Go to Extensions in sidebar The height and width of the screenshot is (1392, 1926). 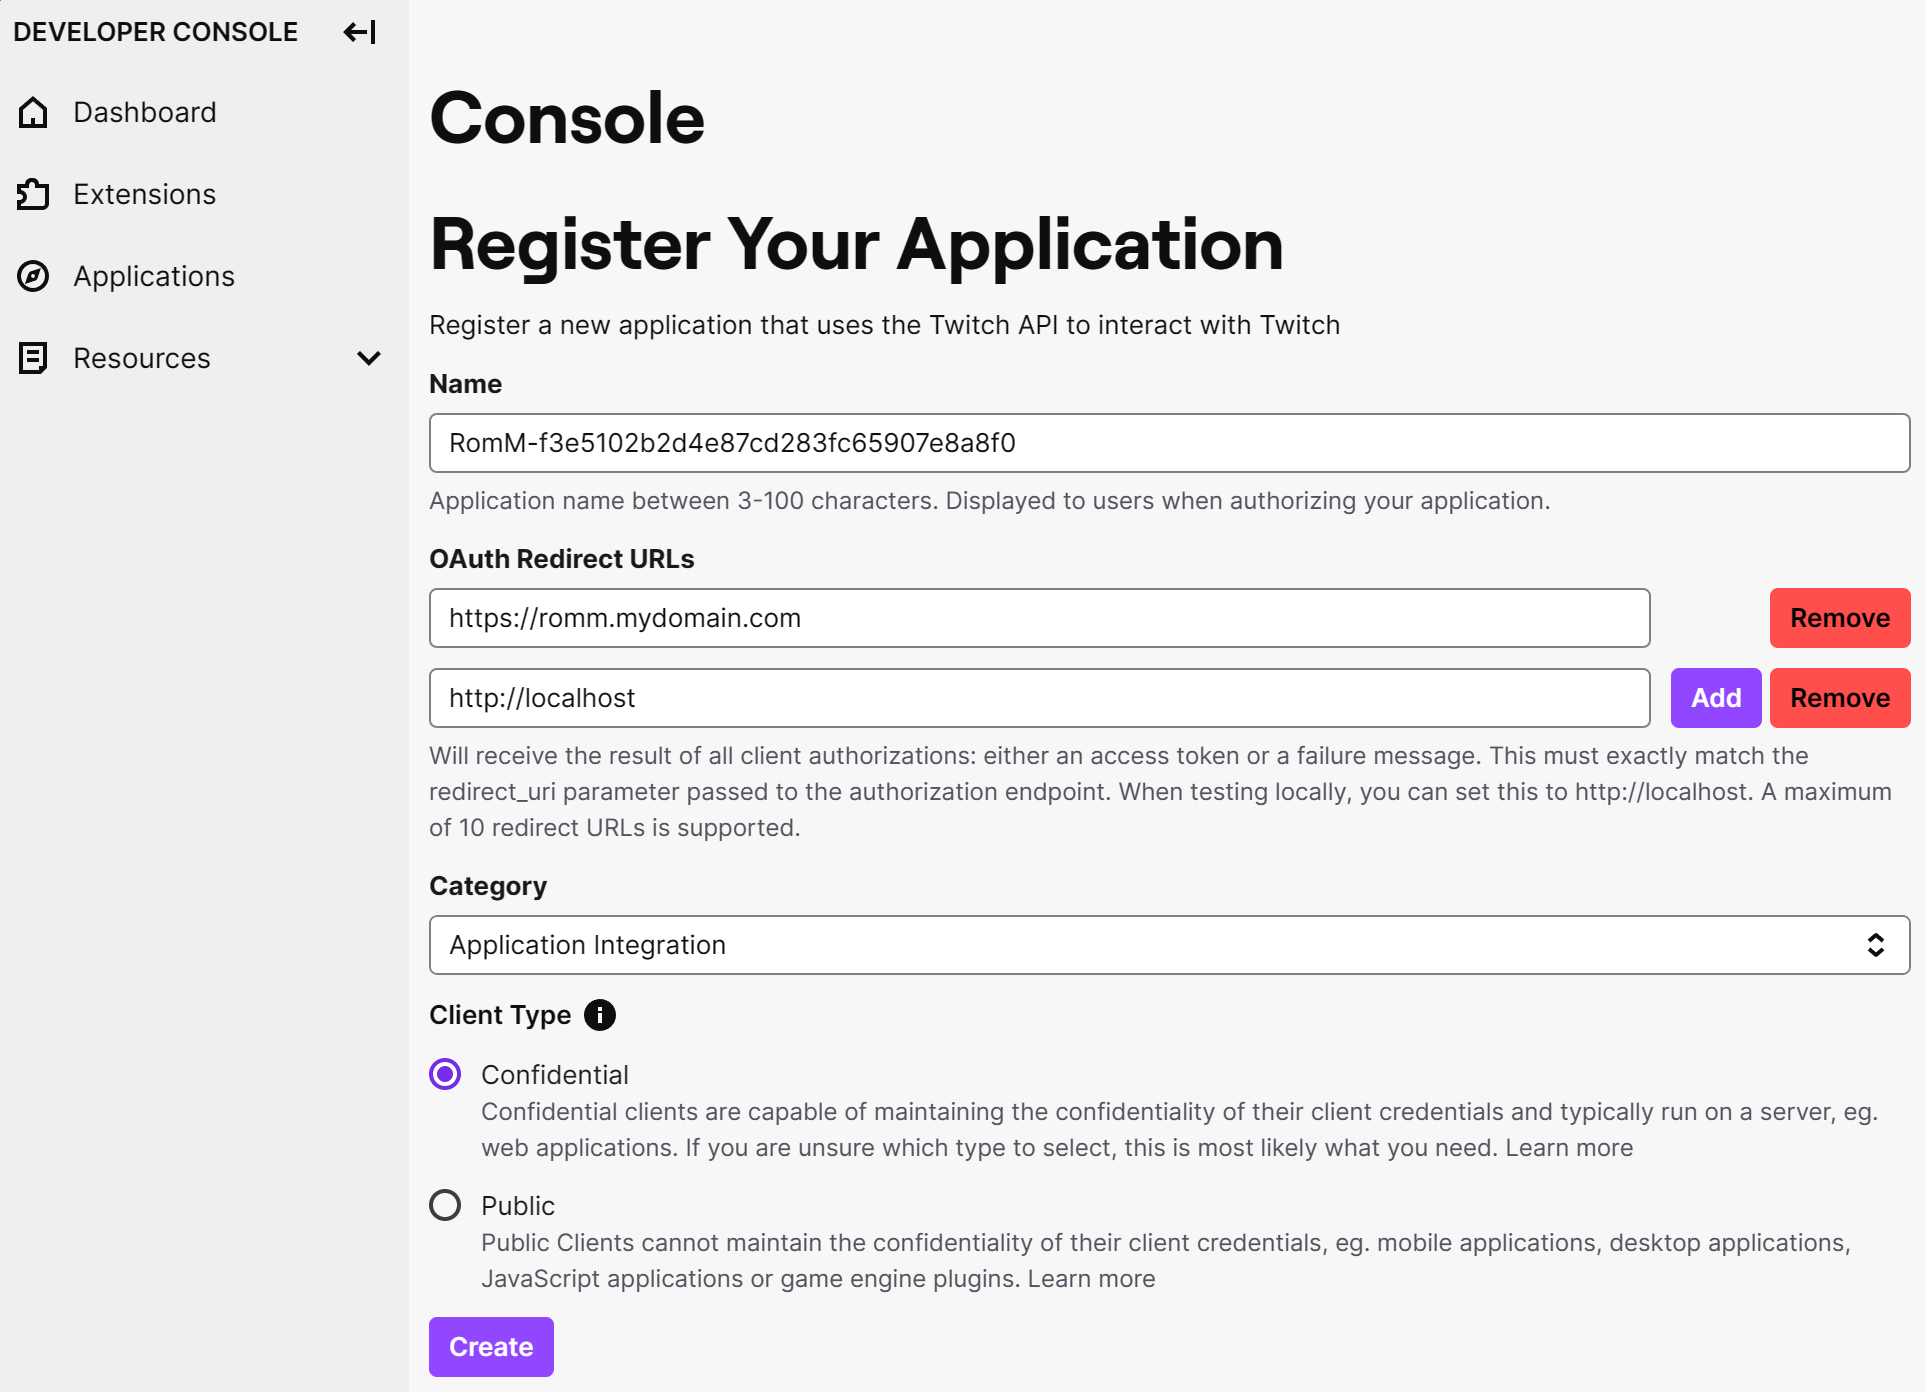click(145, 194)
